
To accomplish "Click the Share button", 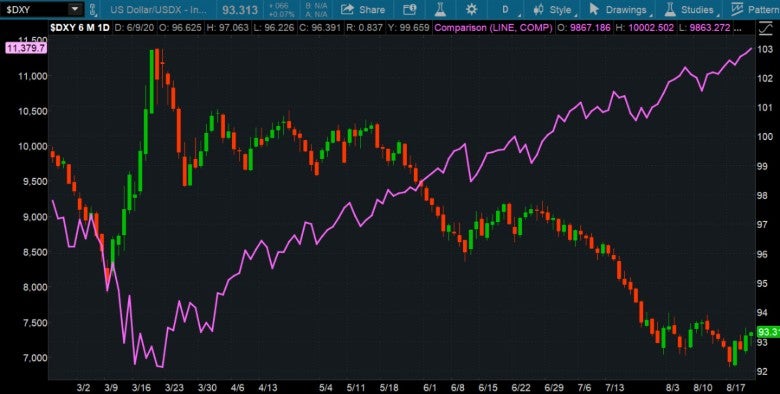I will 363,9.
